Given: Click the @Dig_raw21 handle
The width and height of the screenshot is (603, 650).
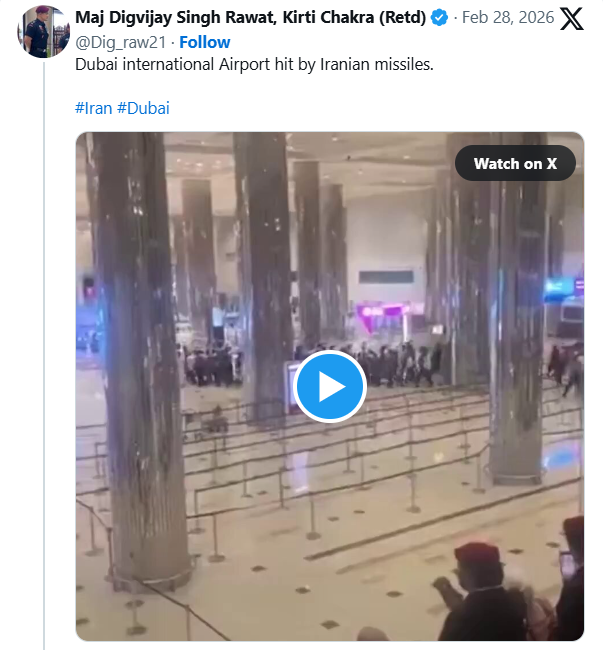Looking at the screenshot, I should pos(118,42).
